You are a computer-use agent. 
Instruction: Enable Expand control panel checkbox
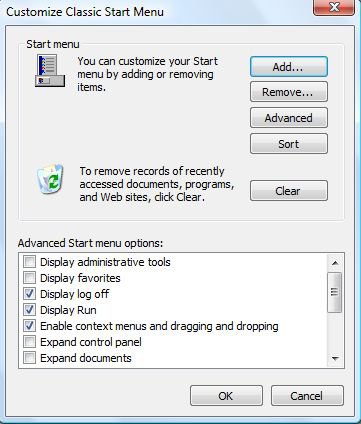(x=29, y=342)
